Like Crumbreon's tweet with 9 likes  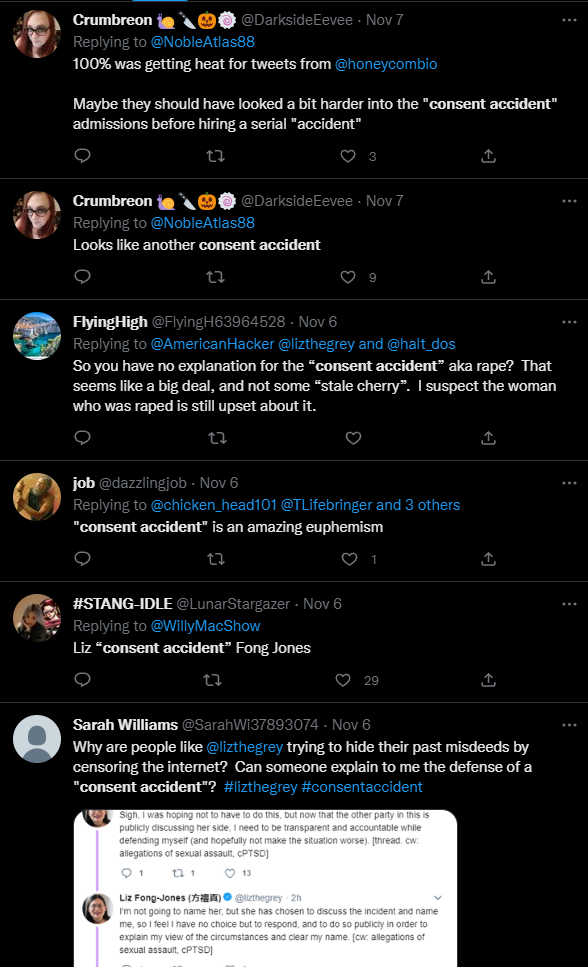click(348, 277)
